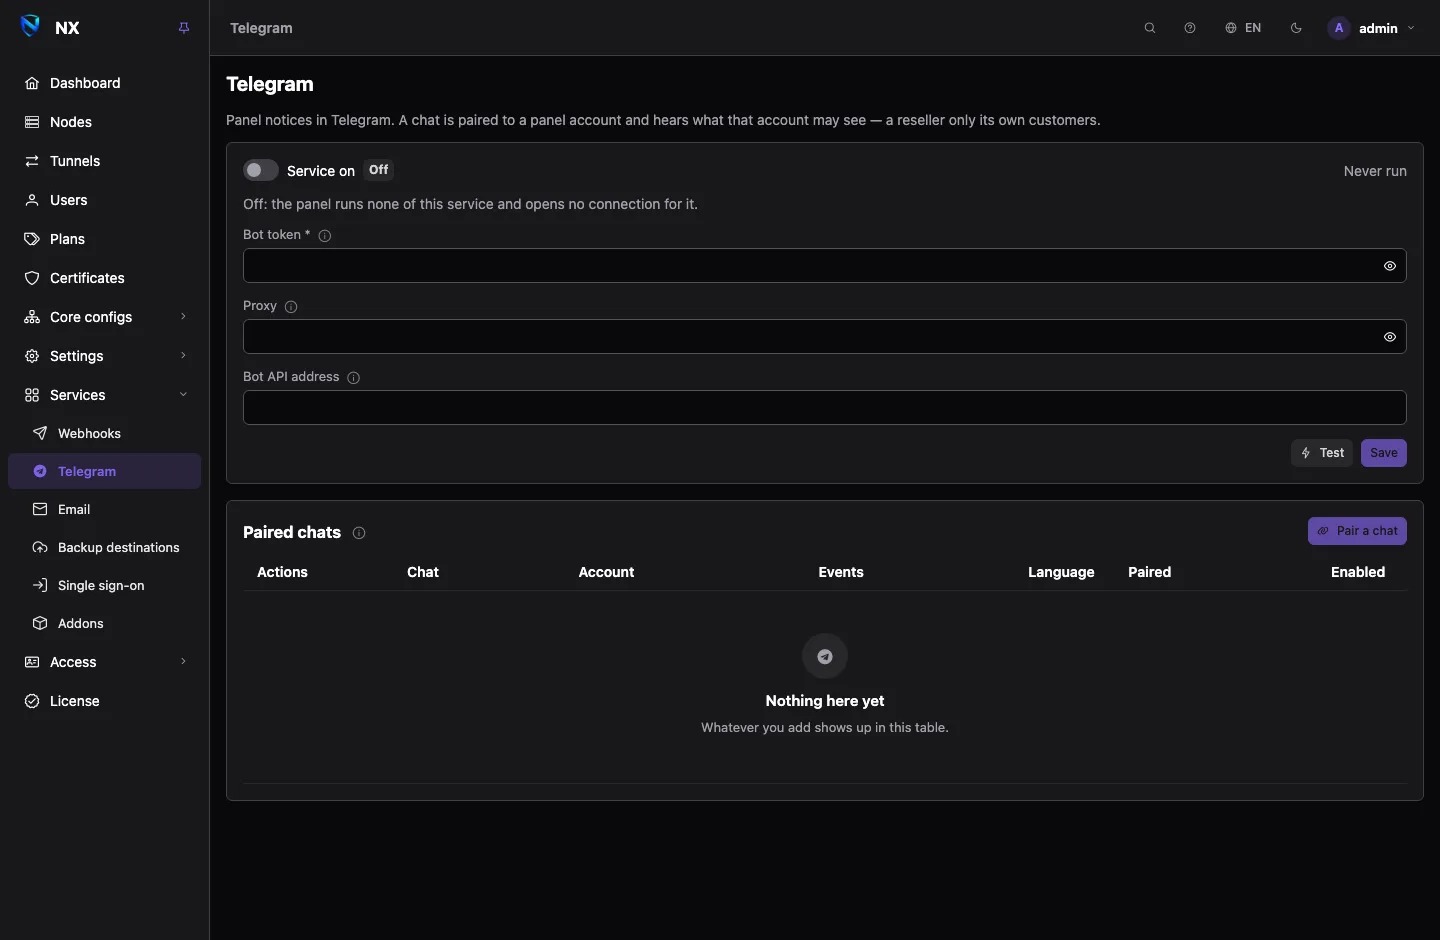
Task: Open Backup destinations page
Action: [x=105, y=547]
